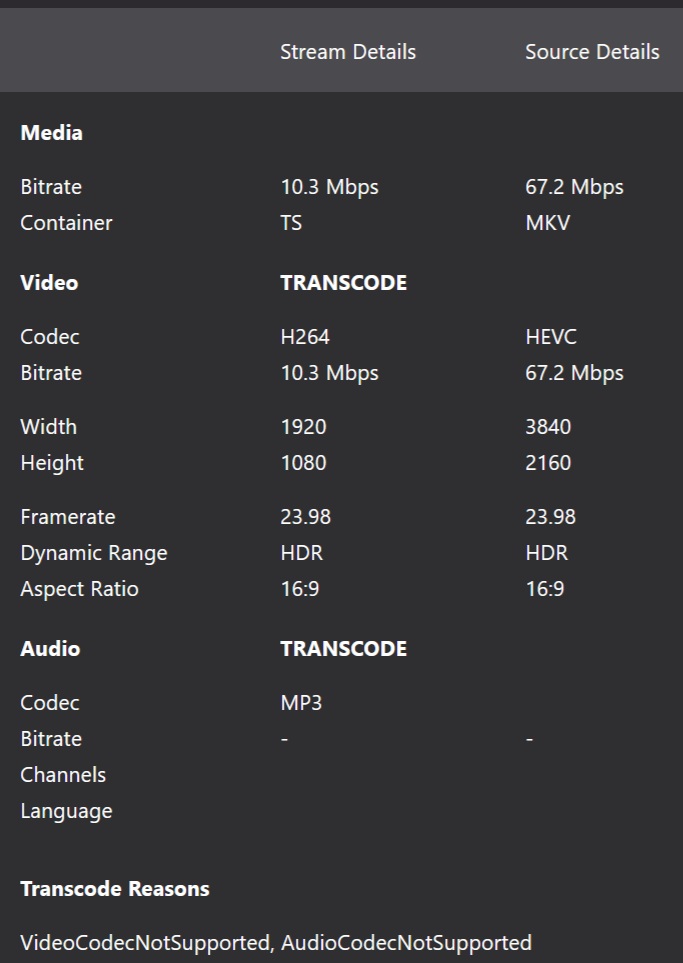Click the Video section heading
This screenshot has width=683, height=963.
coord(49,283)
